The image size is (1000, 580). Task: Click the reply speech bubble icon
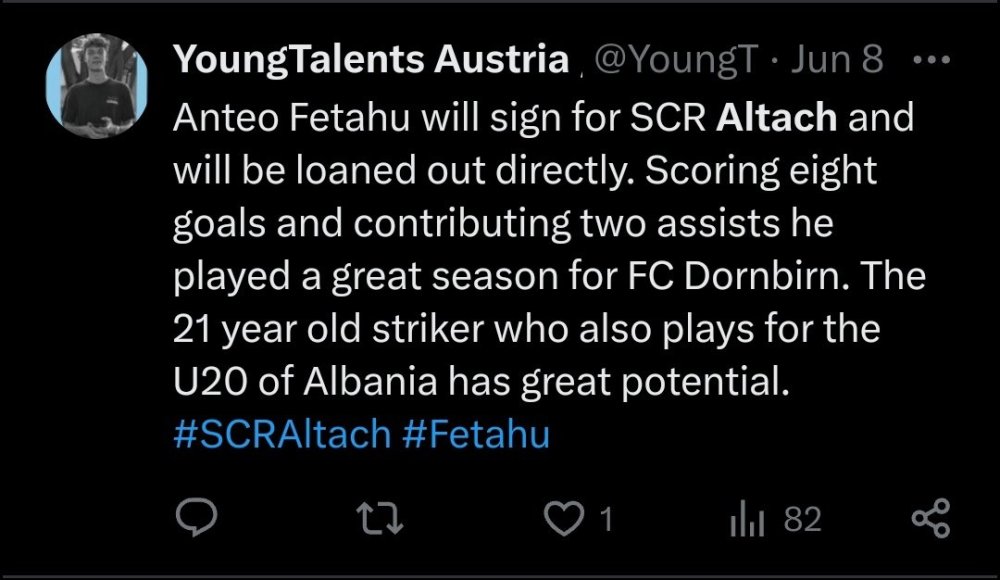coord(192,519)
